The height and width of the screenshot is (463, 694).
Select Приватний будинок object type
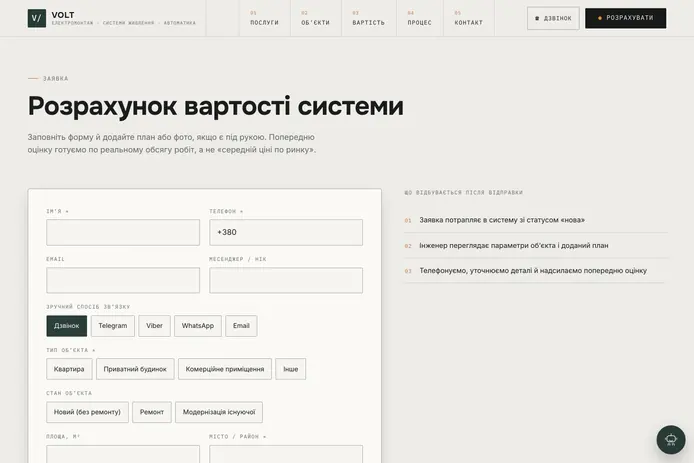click(135, 369)
